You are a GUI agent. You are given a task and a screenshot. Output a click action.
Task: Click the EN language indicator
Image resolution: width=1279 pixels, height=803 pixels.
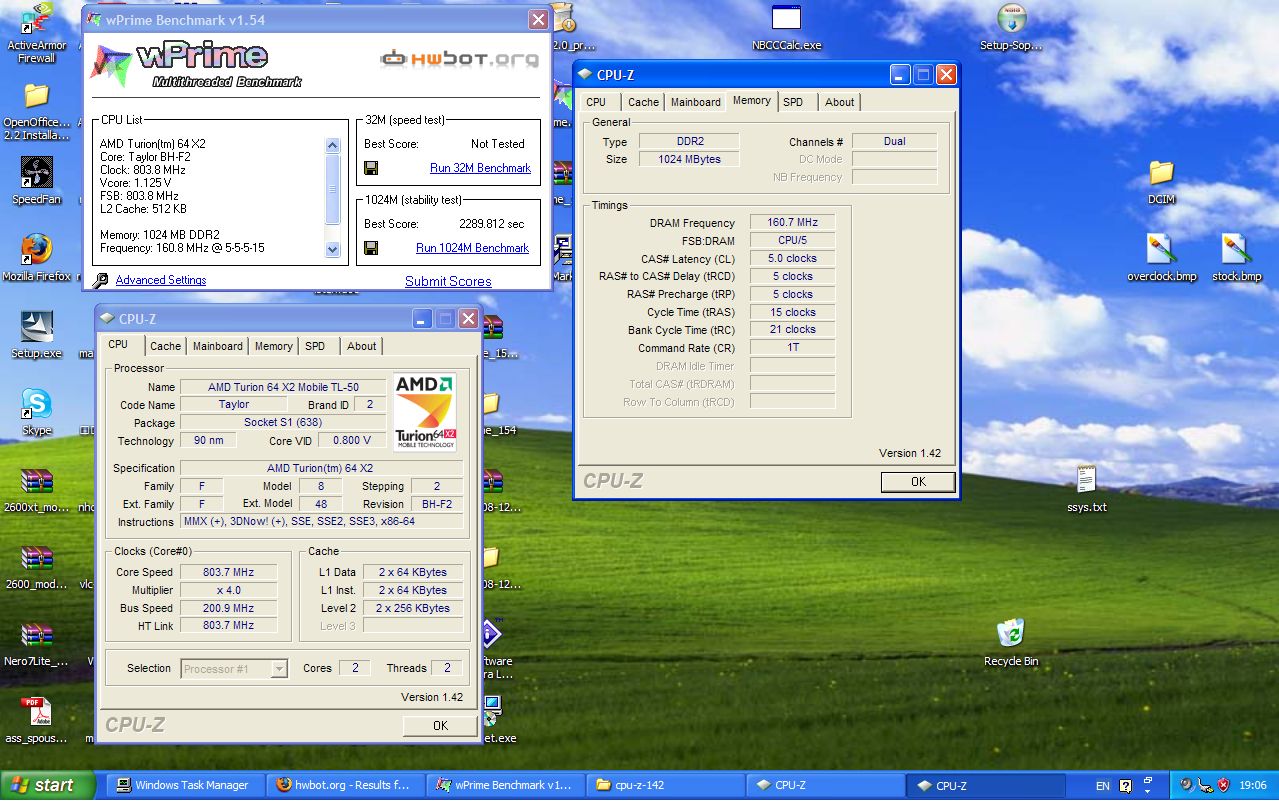point(1103,786)
